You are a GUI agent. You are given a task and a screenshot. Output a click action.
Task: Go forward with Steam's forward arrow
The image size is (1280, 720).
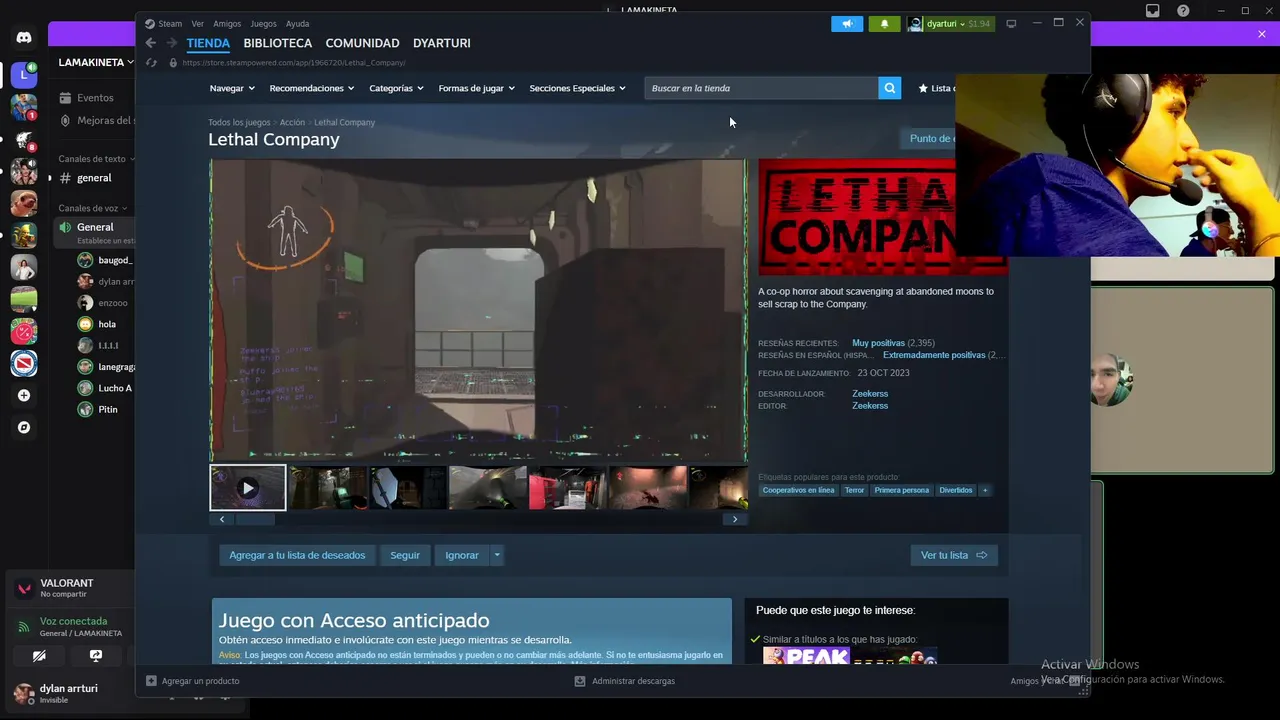pyautogui.click(x=171, y=43)
